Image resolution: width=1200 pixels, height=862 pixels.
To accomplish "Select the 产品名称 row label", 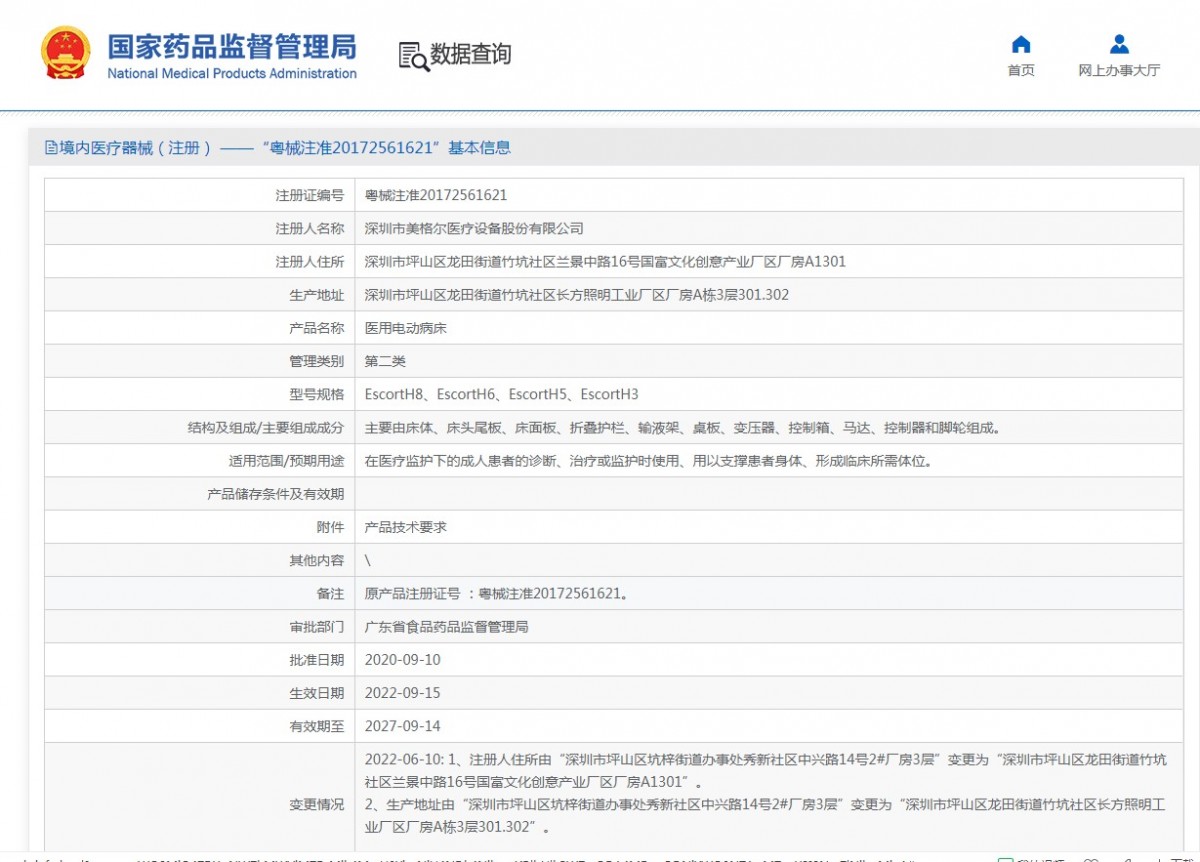I will (x=317, y=328).
